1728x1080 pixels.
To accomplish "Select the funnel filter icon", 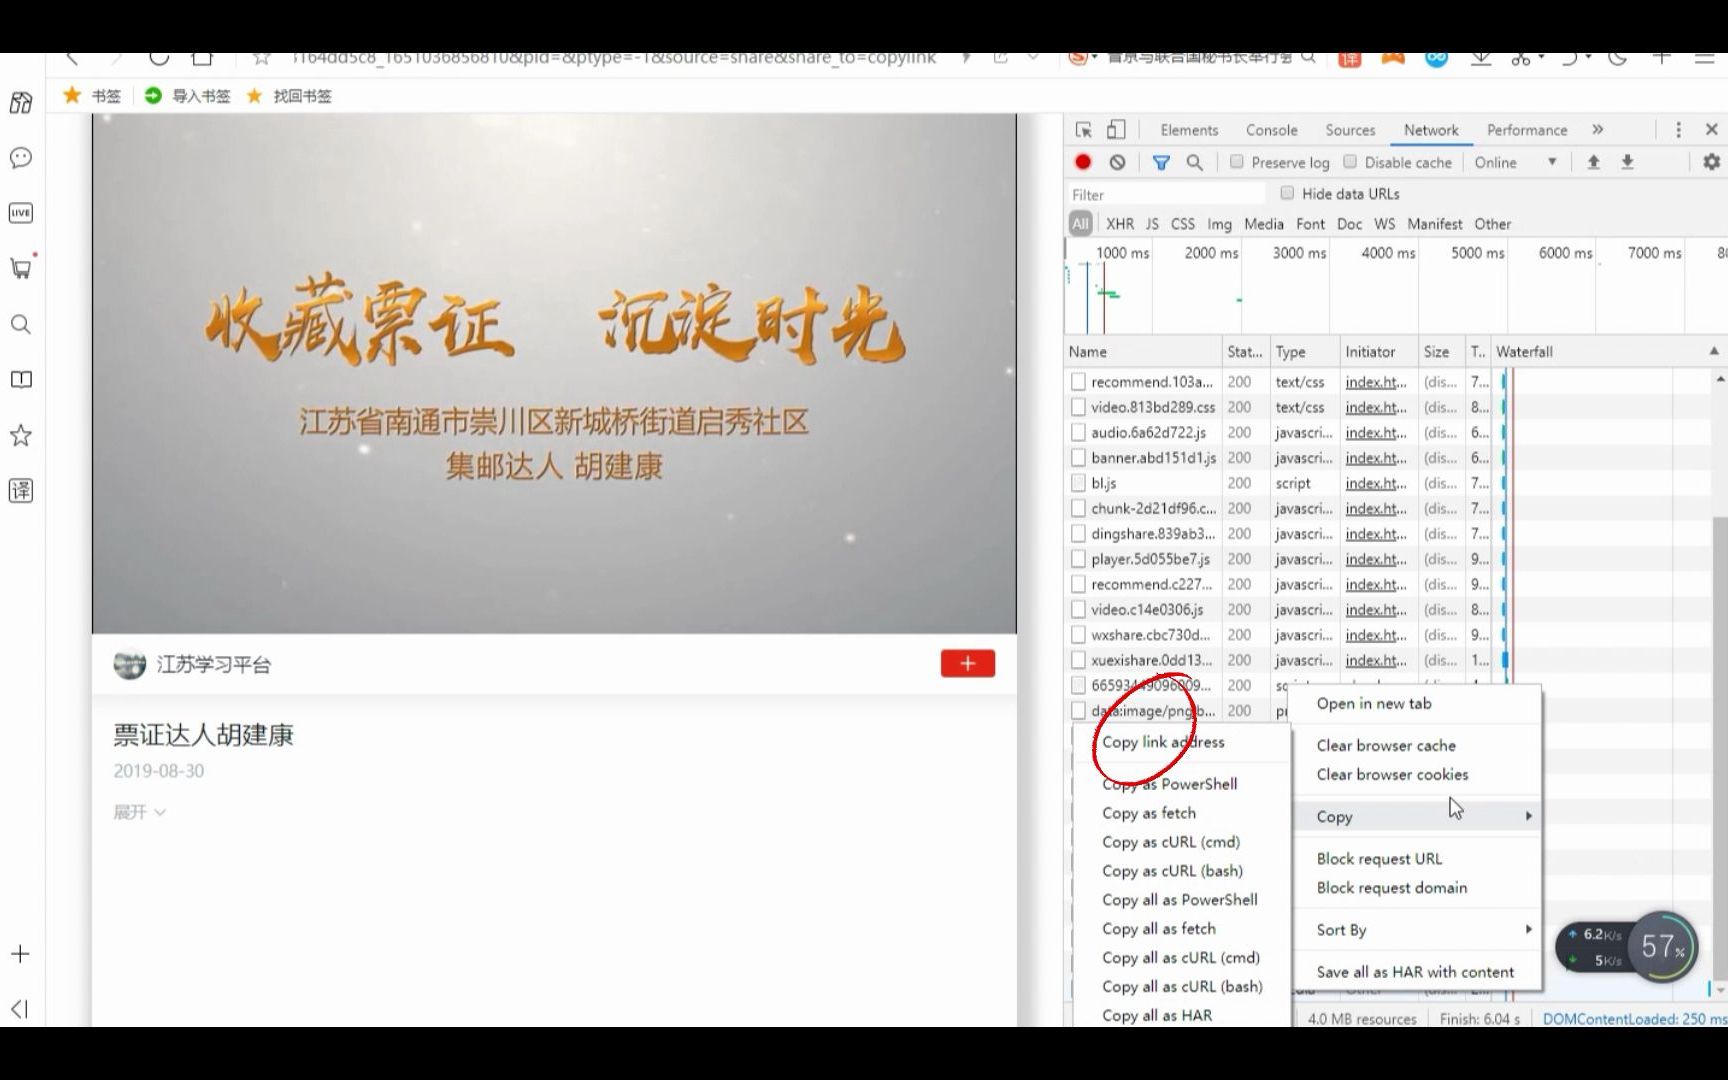I will pyautogui.click(x=1161, y=162).
